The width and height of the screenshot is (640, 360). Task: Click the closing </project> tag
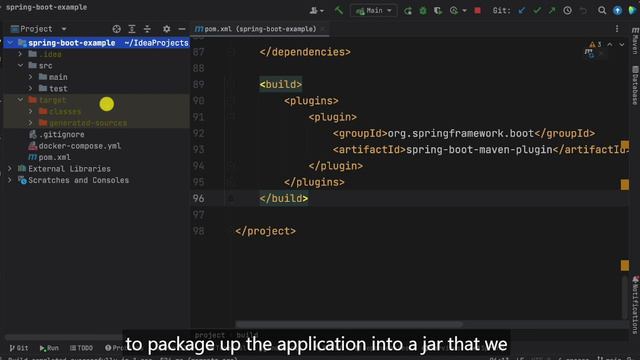265,231
